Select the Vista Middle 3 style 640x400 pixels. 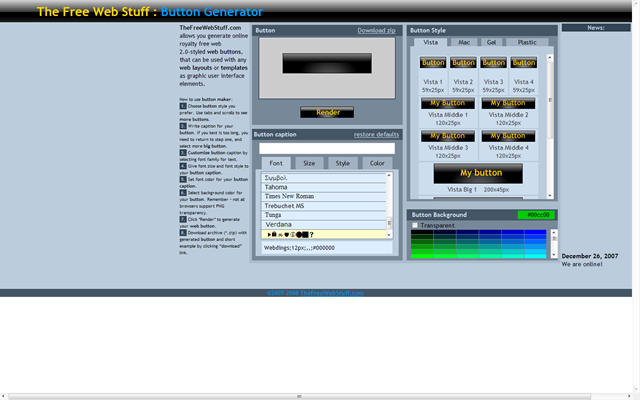(447, 136)
